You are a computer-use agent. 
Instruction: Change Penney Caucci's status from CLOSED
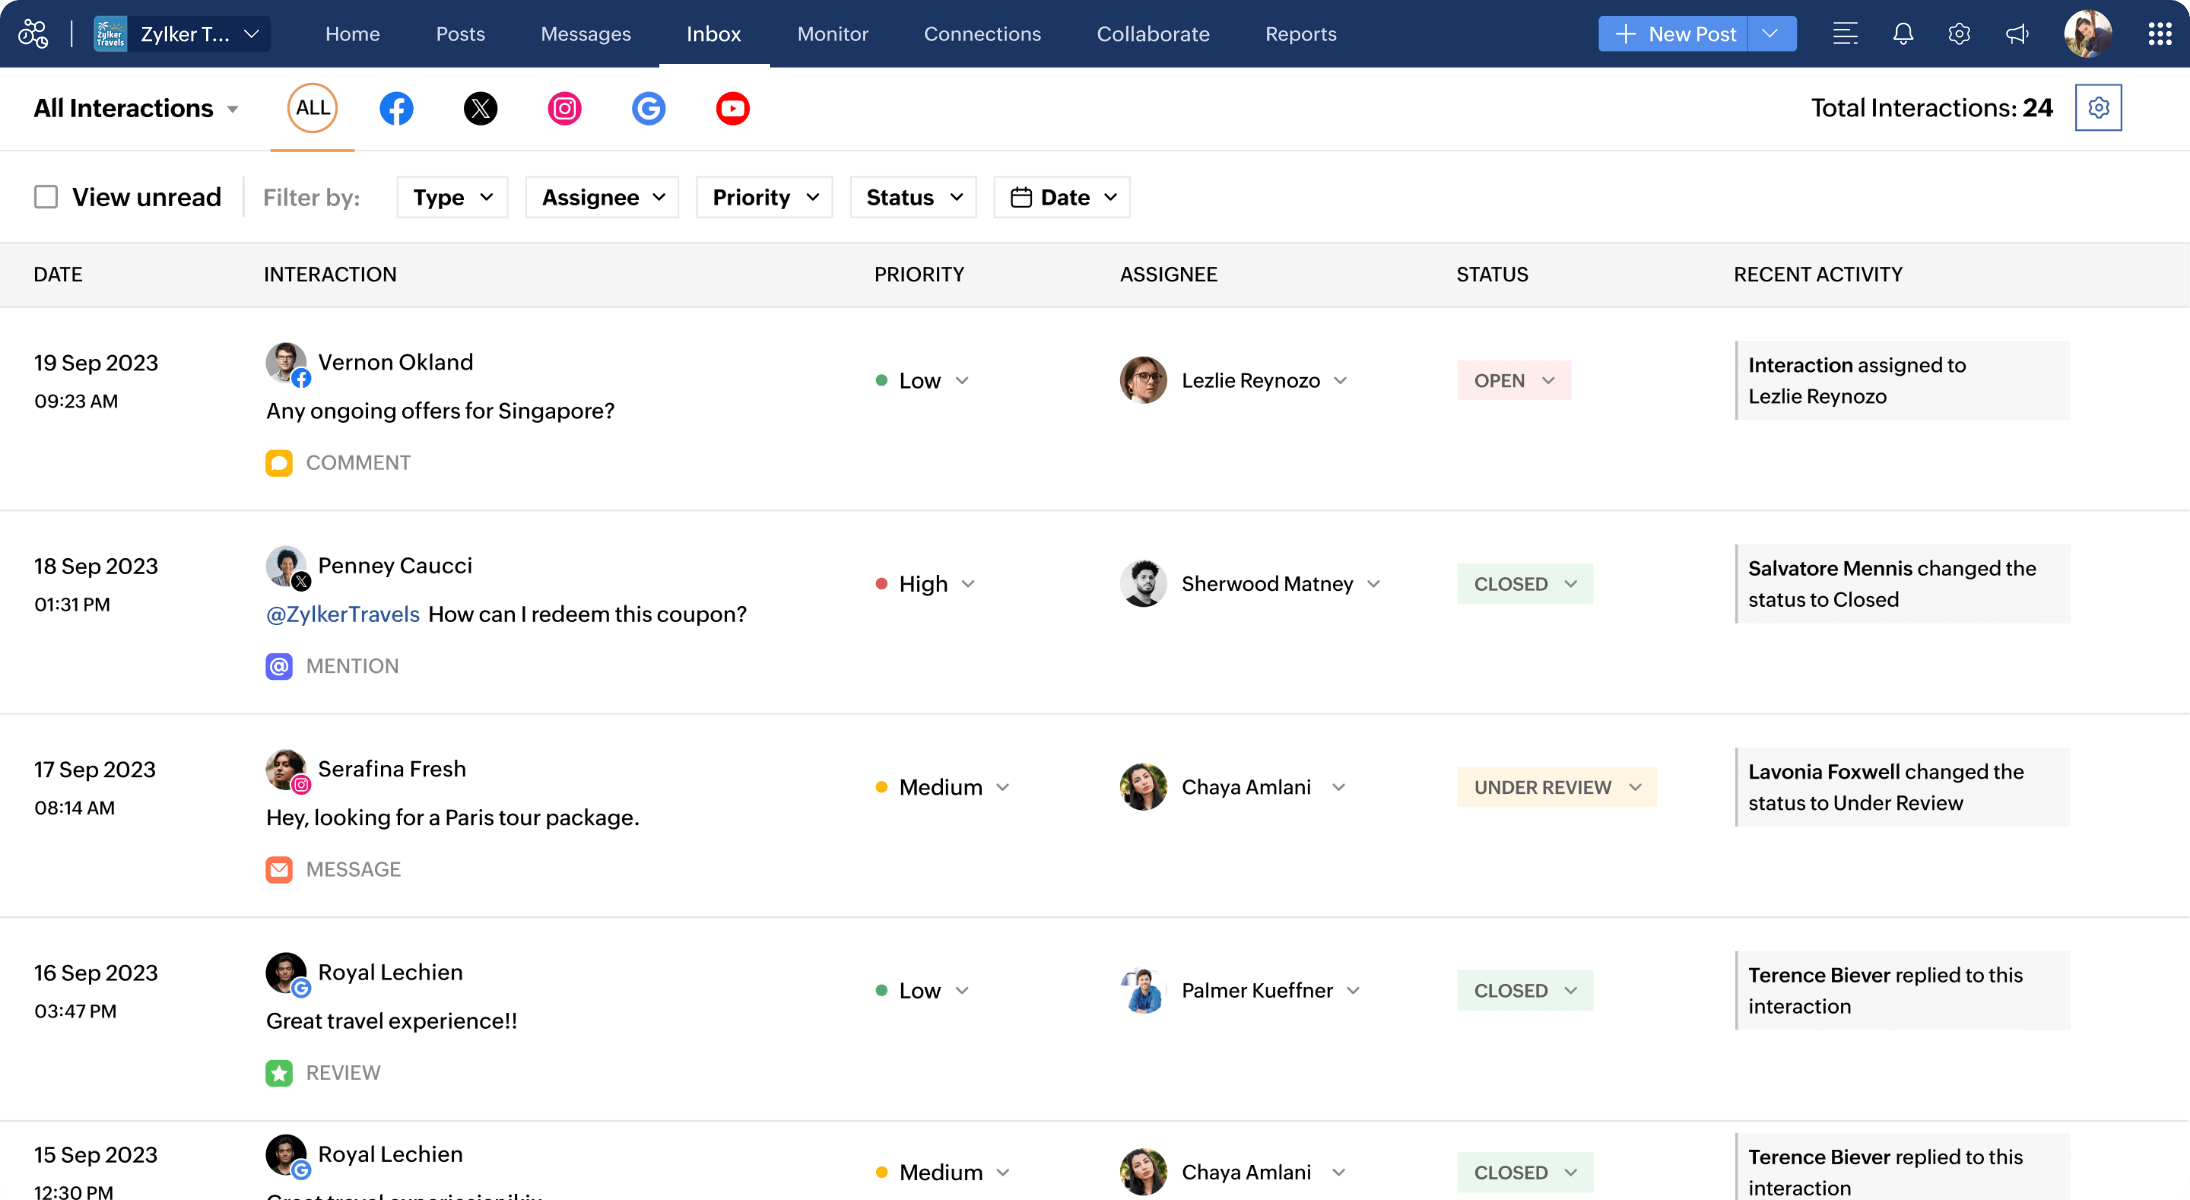(1524, 583)
